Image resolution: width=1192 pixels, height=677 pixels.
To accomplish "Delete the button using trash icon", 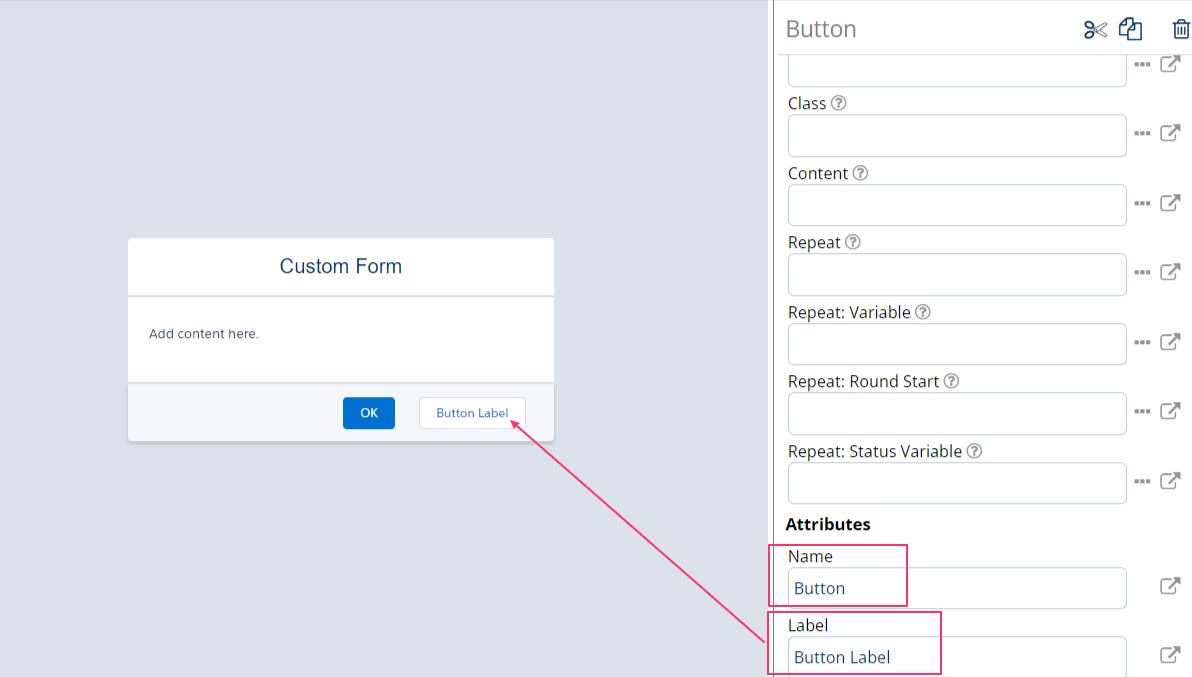I will [x=1181, y=30].
